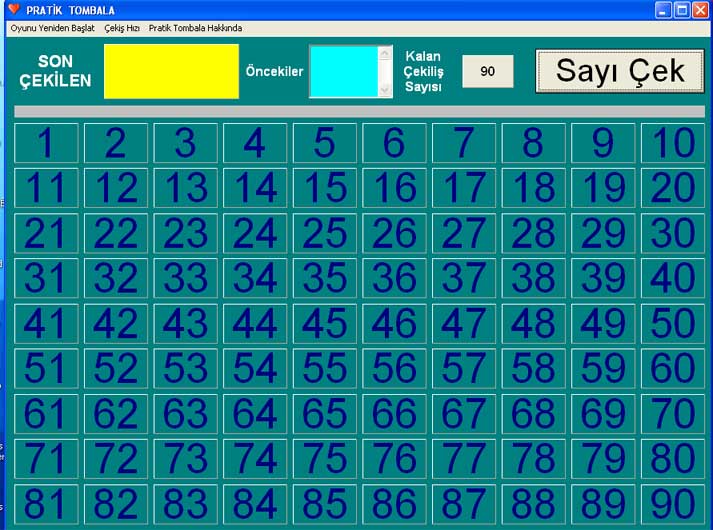Pick number tile 43

pos(186,324)
